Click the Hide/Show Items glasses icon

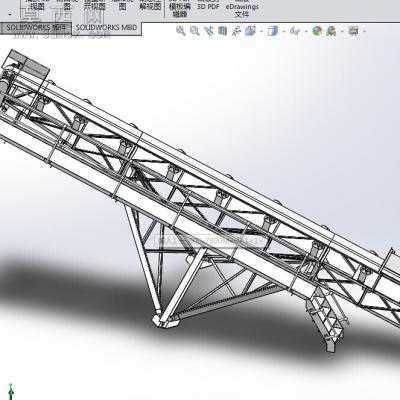tap(295, 32)
